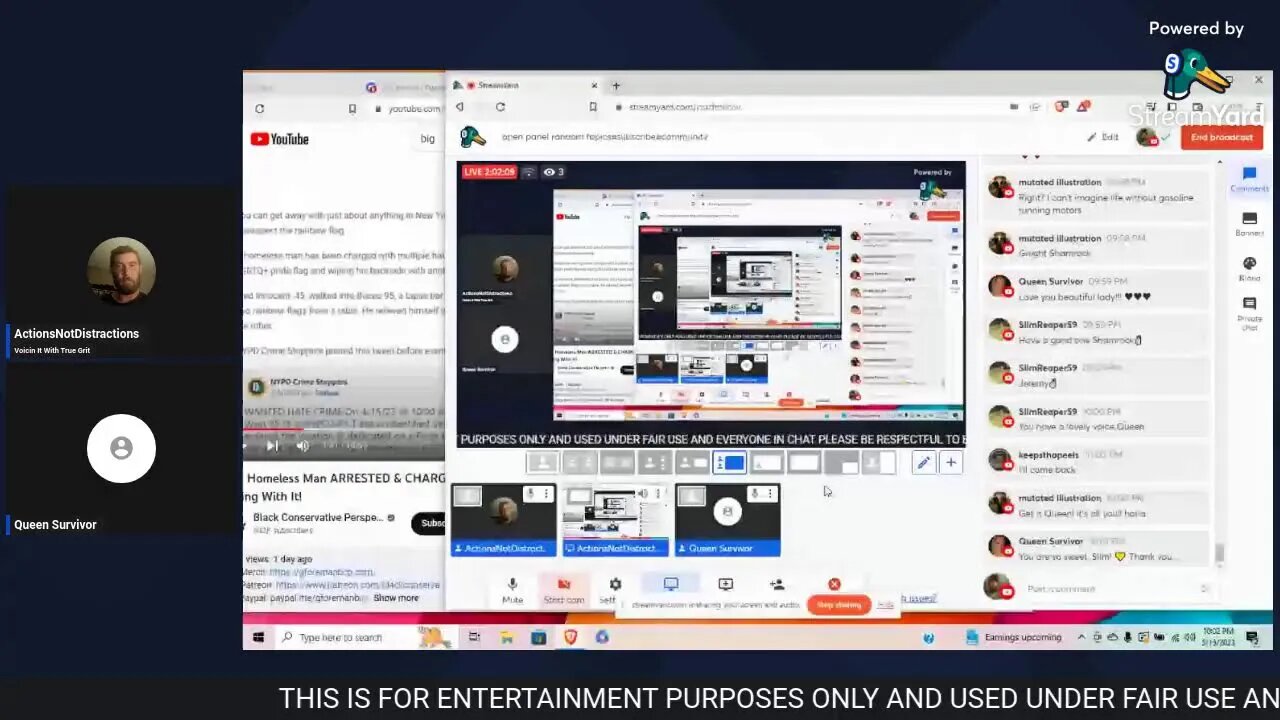This screenshot has width=1280, height=720.
Task: Toggle mic on ActionsNotDistractions camera thumbnail
Action: pos(531,493)
